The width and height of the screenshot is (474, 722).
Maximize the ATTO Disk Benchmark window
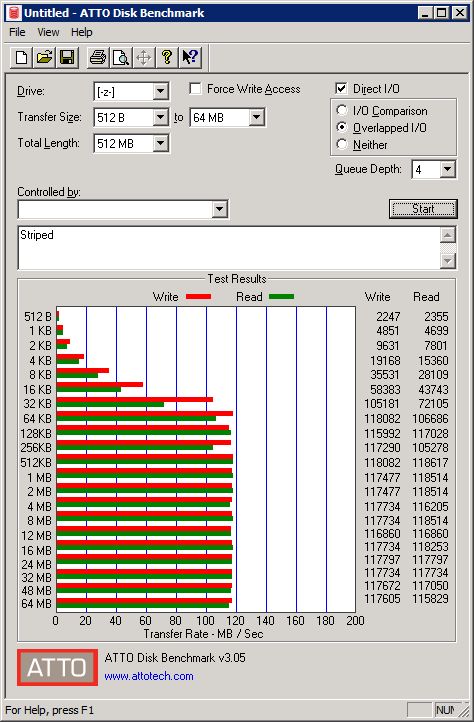coord(441,13)
